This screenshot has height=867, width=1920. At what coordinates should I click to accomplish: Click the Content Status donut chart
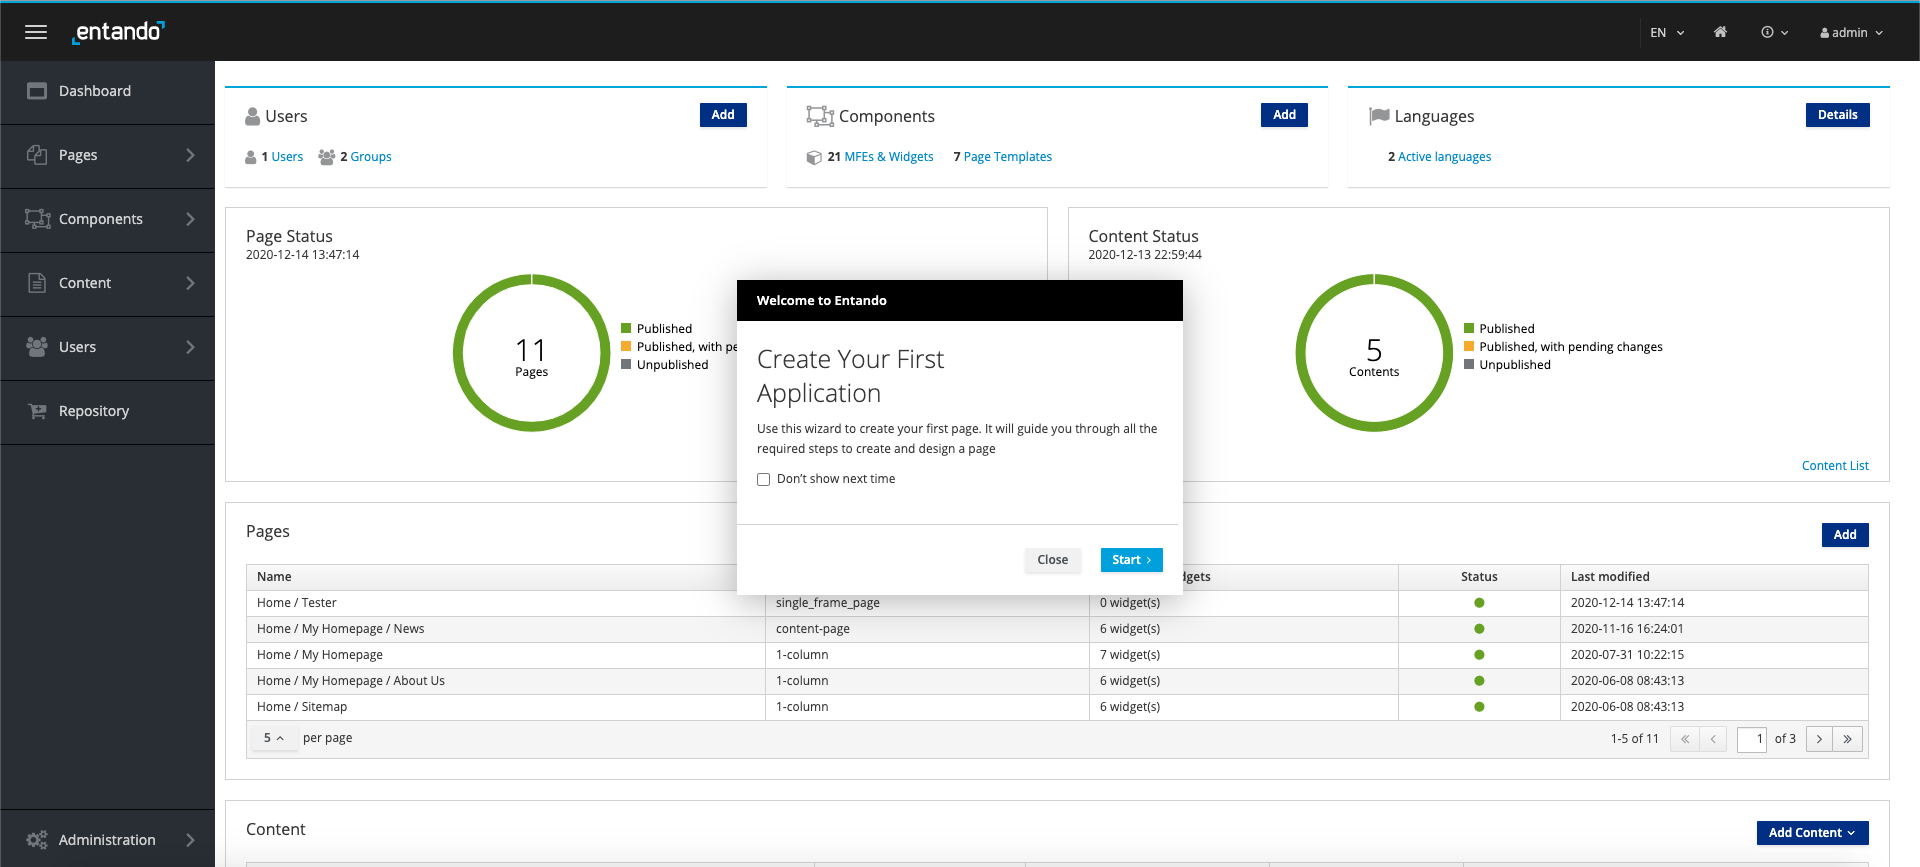[1374, 353]
